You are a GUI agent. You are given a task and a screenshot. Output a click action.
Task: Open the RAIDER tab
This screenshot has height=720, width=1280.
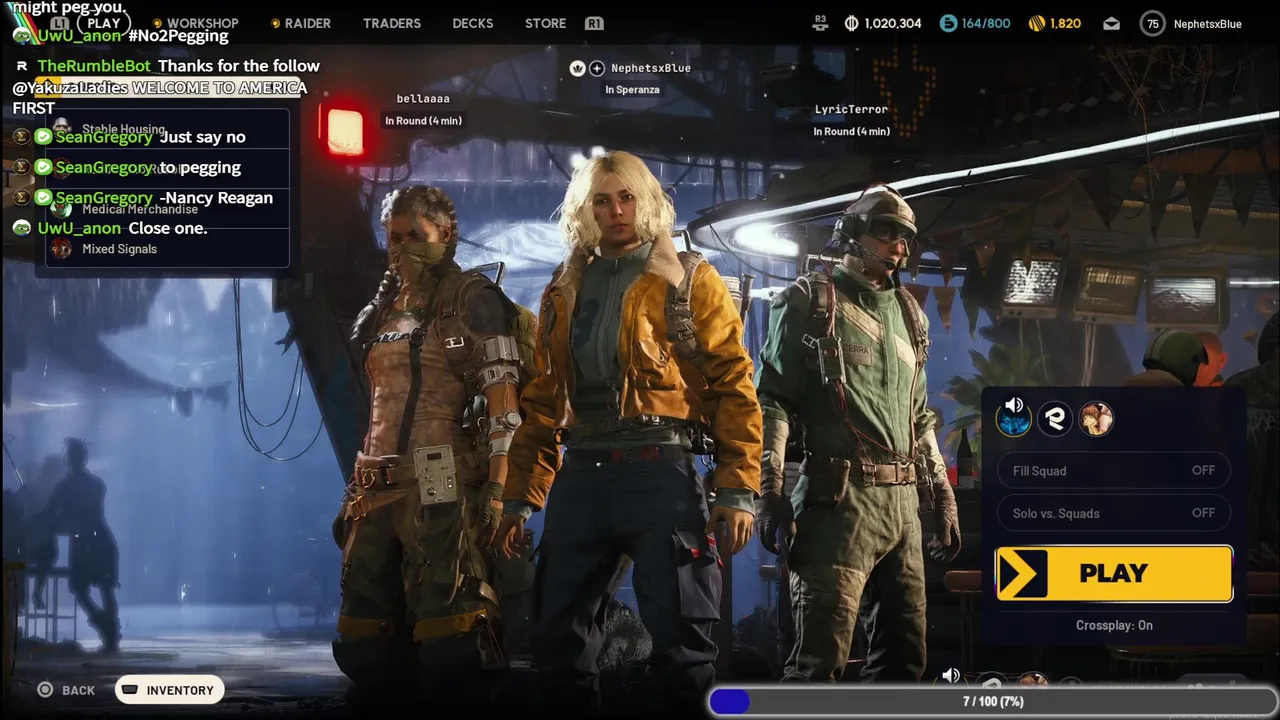click(307, 23)
